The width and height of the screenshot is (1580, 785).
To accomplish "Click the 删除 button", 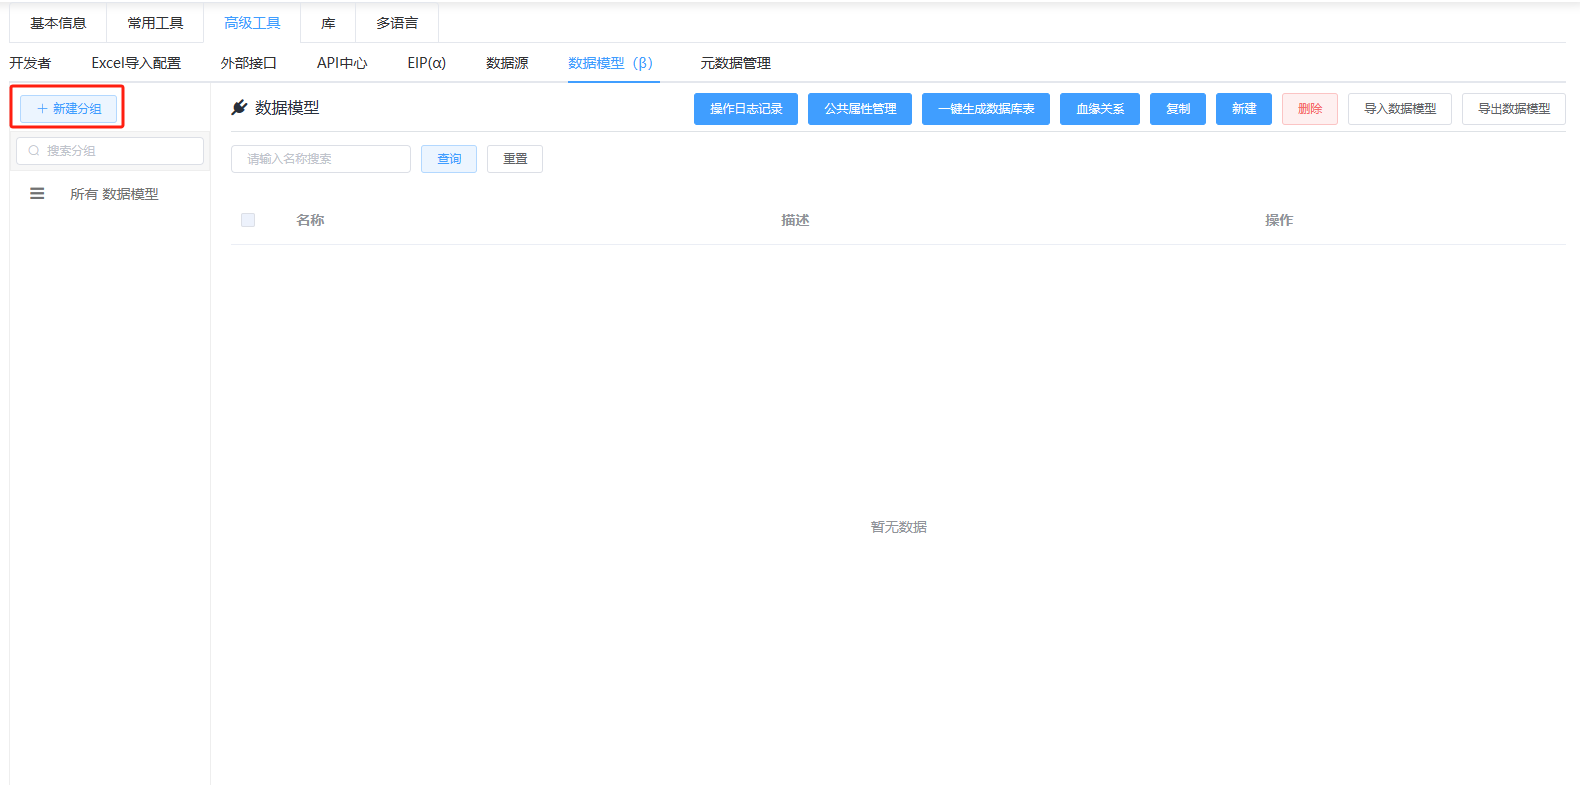I will click(x=1310, y=109).
